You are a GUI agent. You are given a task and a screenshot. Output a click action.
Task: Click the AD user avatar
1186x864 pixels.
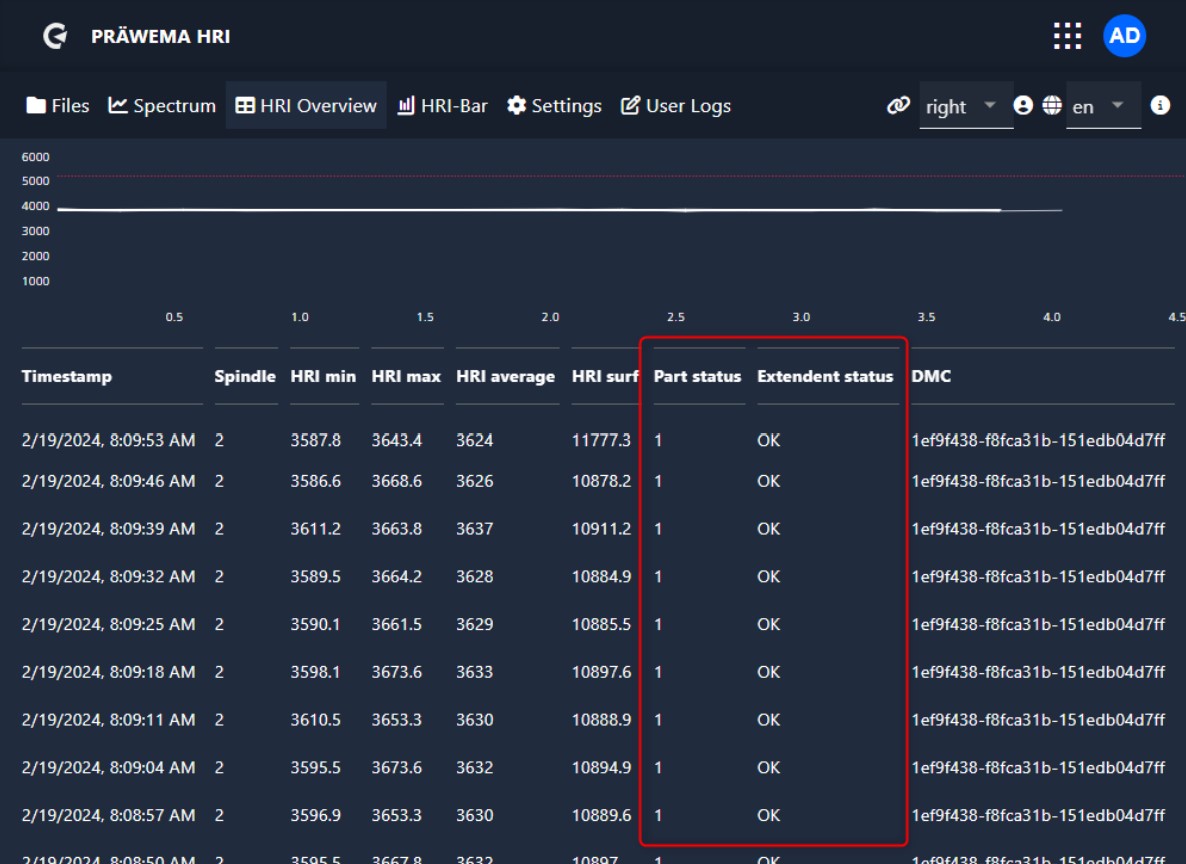pyautogui.click(x=1124, y=36)
